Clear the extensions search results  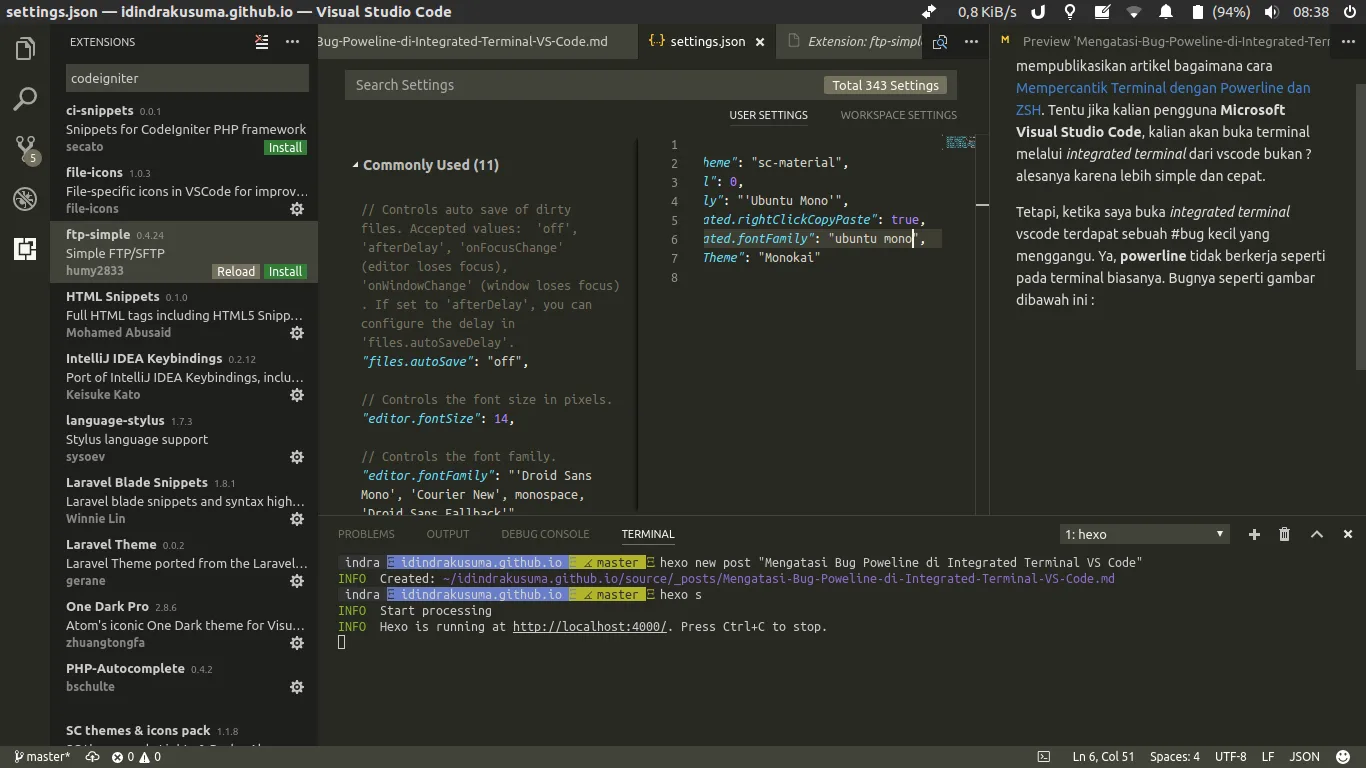click(x=262, y=42)
